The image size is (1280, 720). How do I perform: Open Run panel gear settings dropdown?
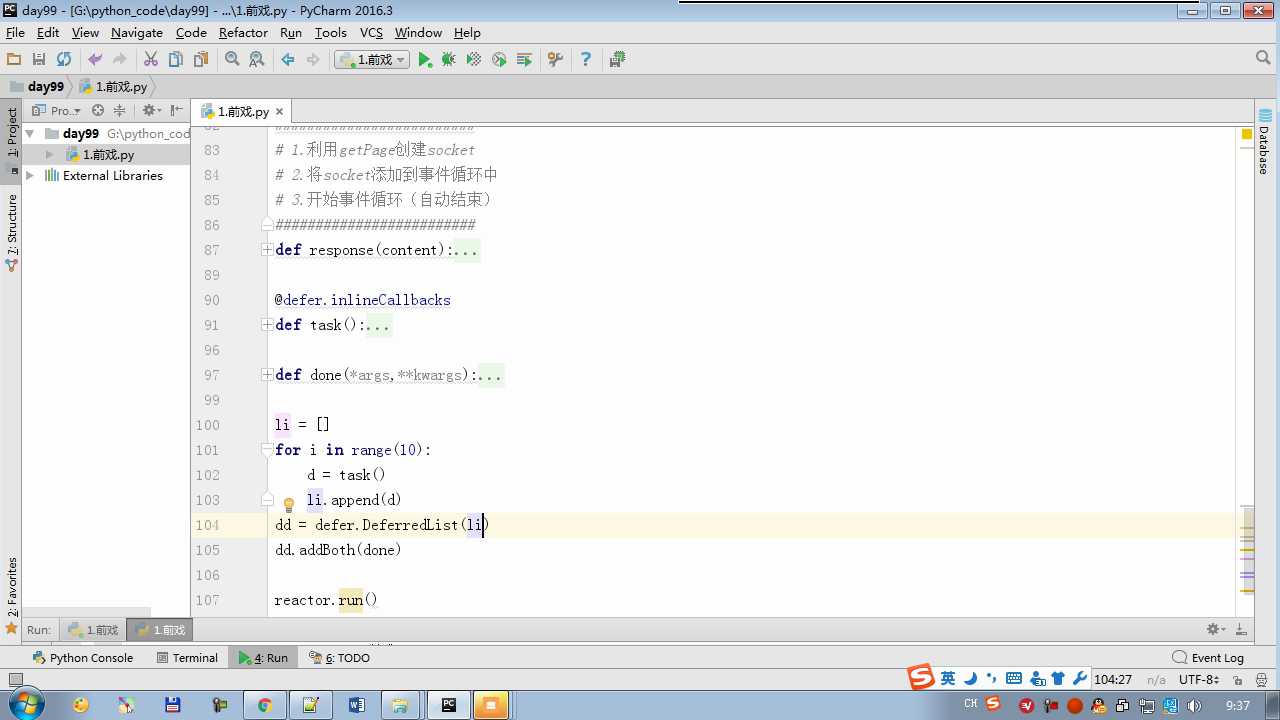[x=1216, y=630]
